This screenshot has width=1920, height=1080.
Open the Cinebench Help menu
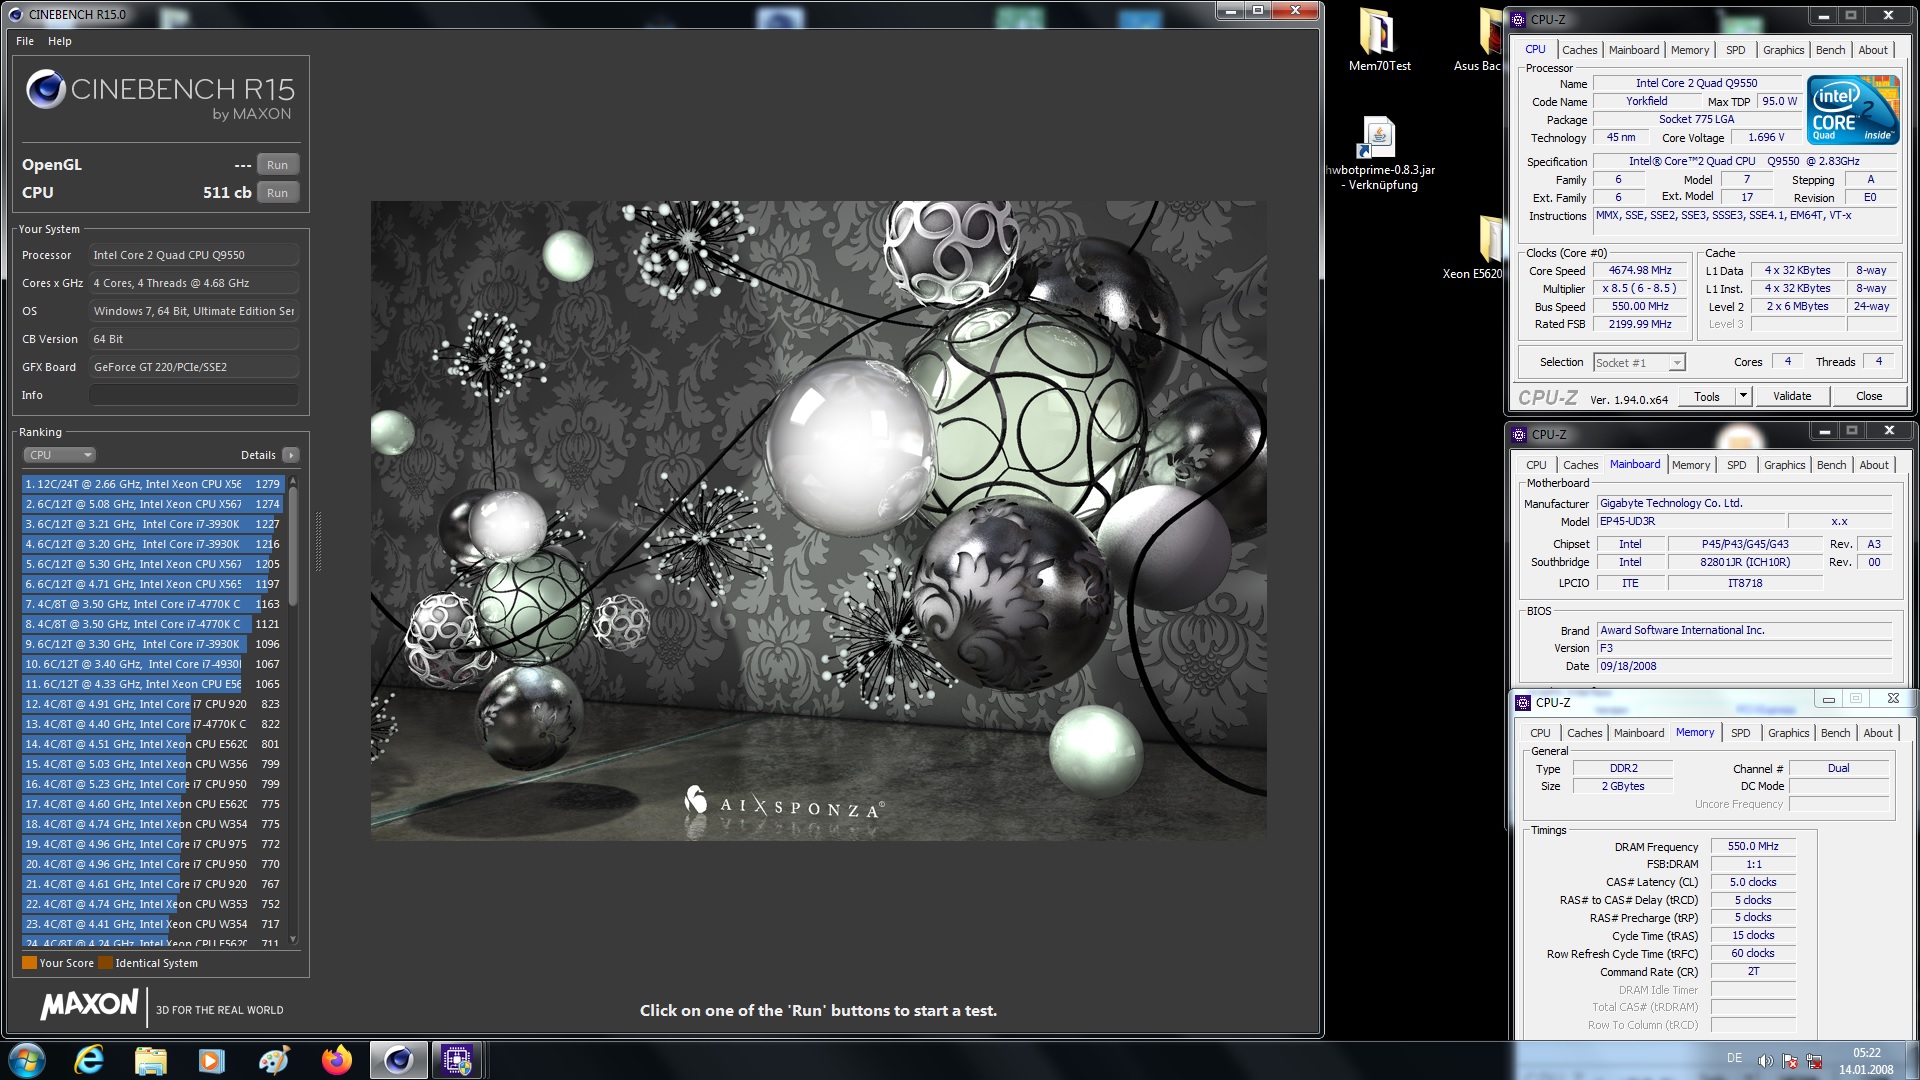[x=60, y=41]
